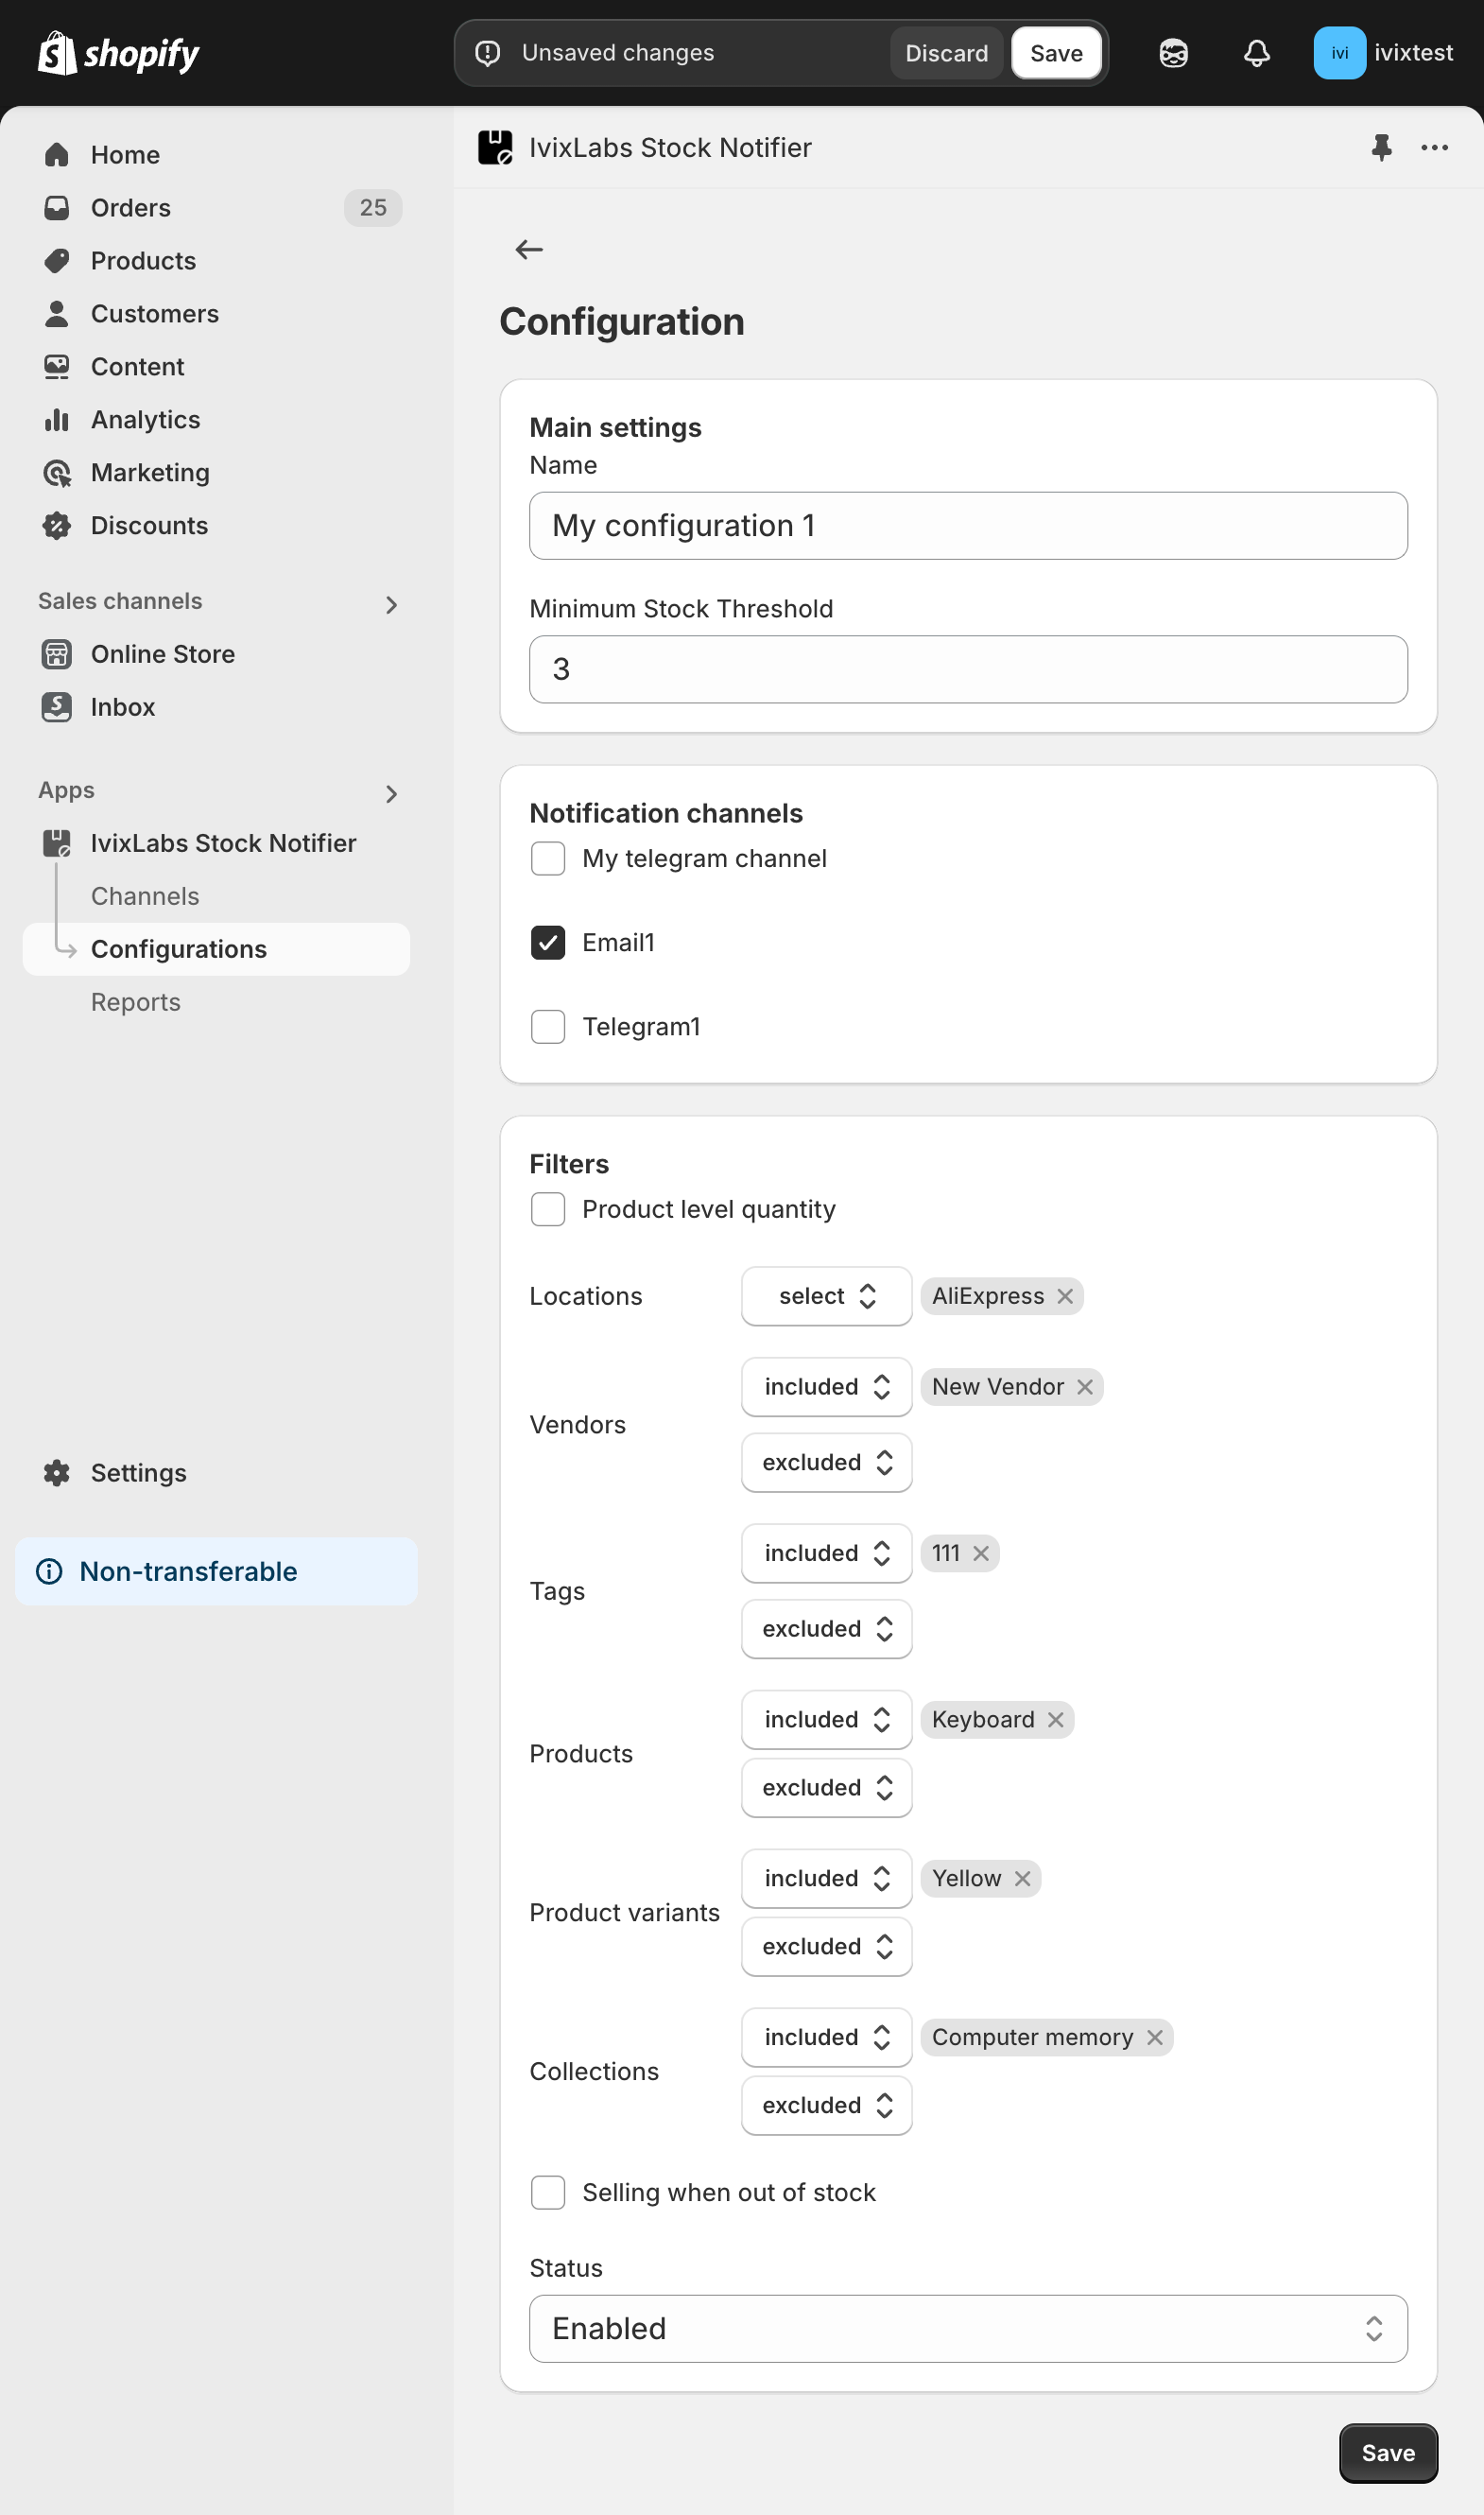
Task: Enable the Telegram1 checkbox
Action: click(x=548, y=1027)
